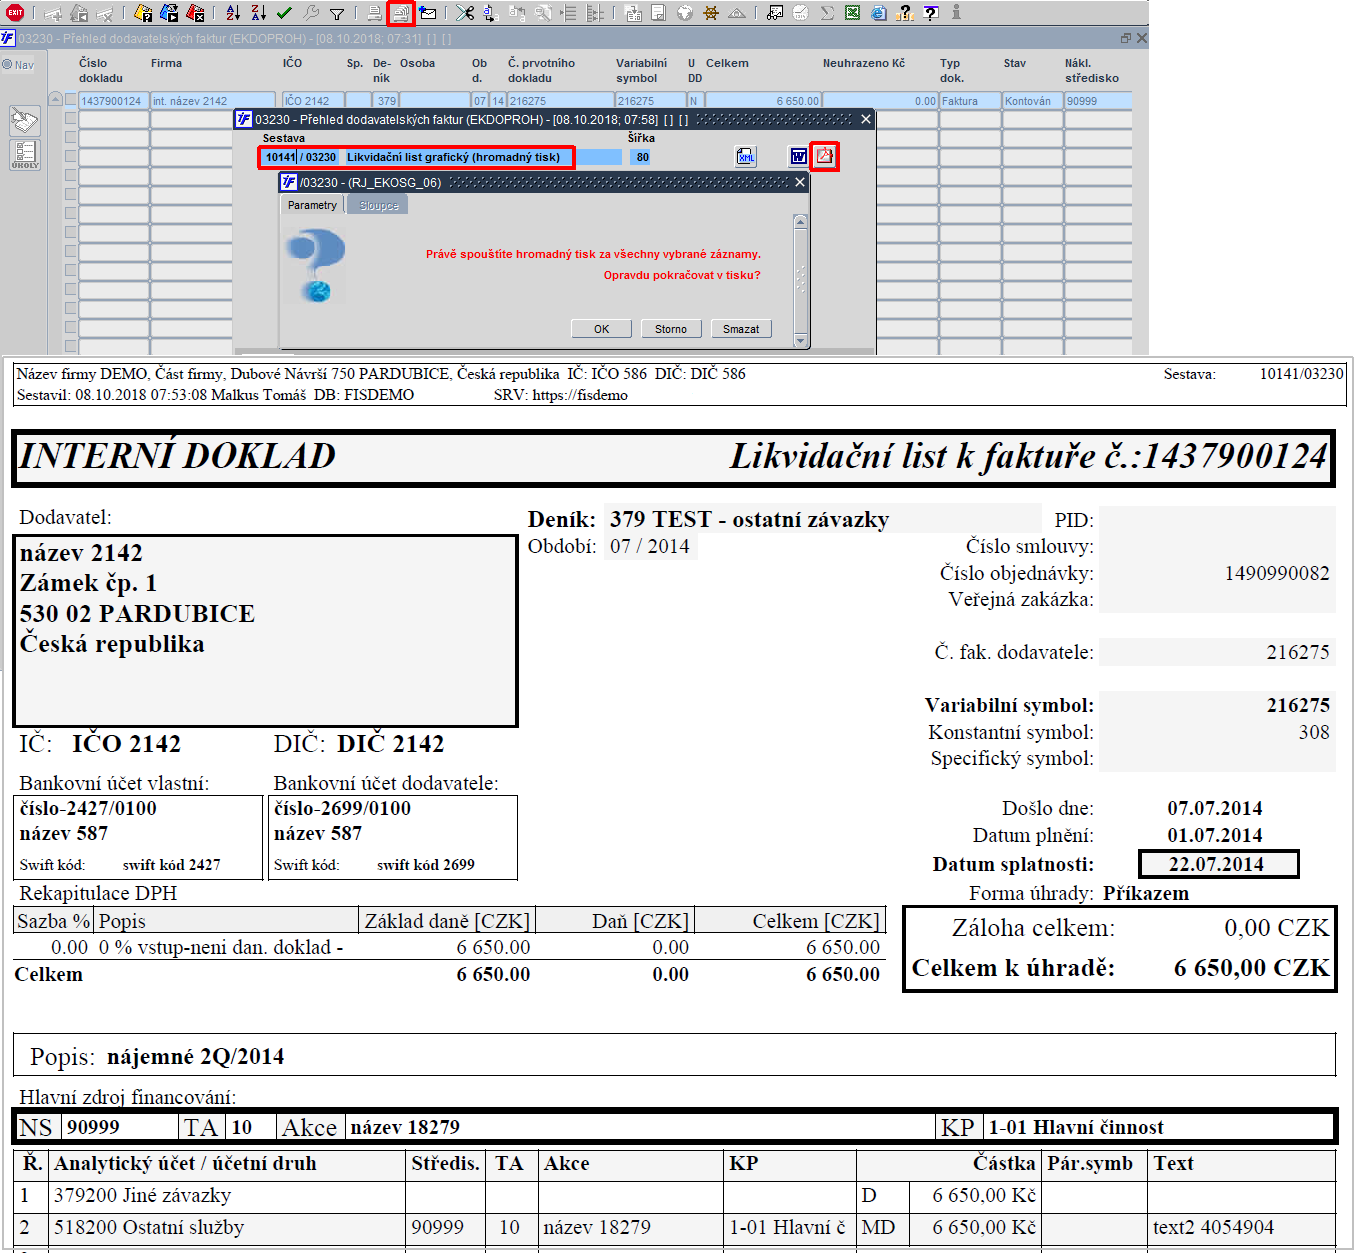Close the RJ_EKOSG_06 confirmation dialog
The width and height of the screenshot is (1358, 1253).
point(800,182)
